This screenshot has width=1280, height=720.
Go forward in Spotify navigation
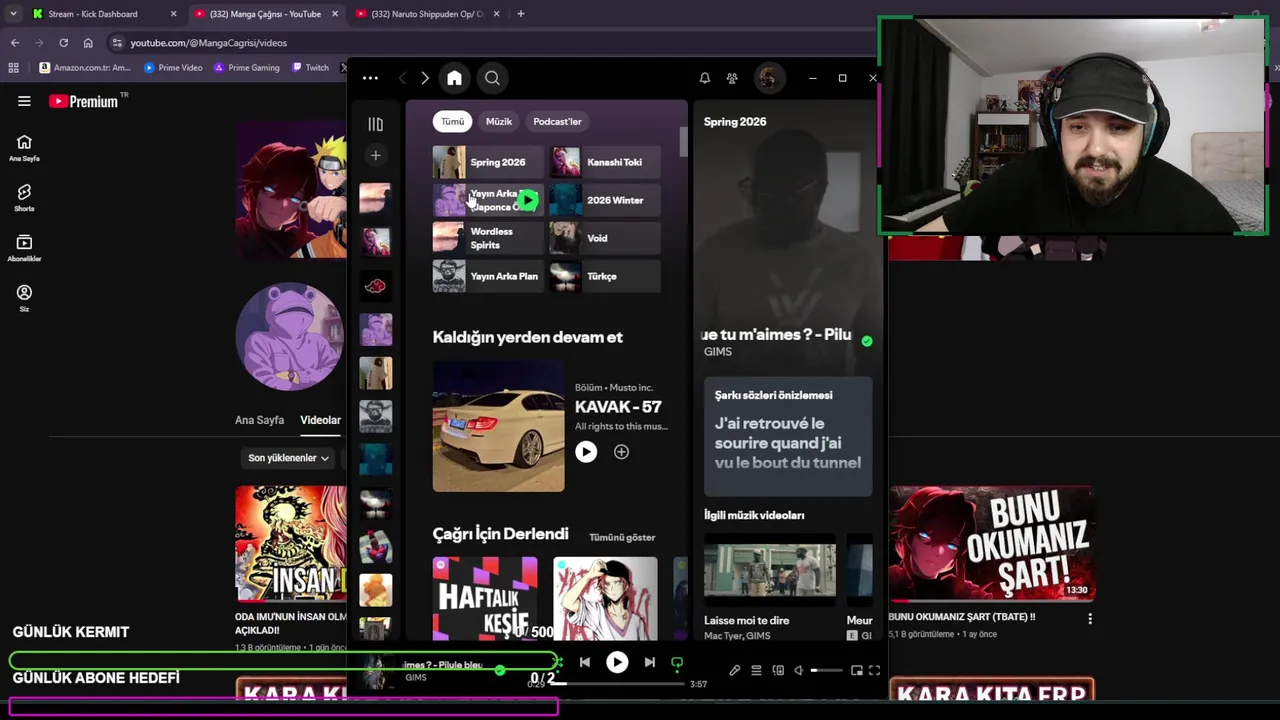(x=425, y=78)
